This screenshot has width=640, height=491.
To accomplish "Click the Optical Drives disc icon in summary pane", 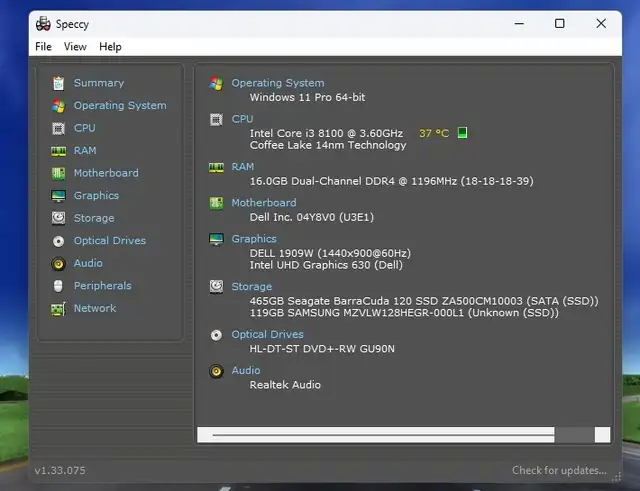I will click(216, 335).
